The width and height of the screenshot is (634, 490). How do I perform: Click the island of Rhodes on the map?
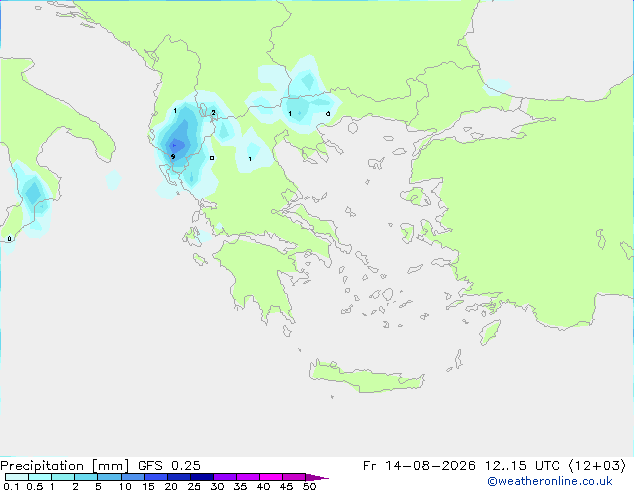click(x=490, y=332)
